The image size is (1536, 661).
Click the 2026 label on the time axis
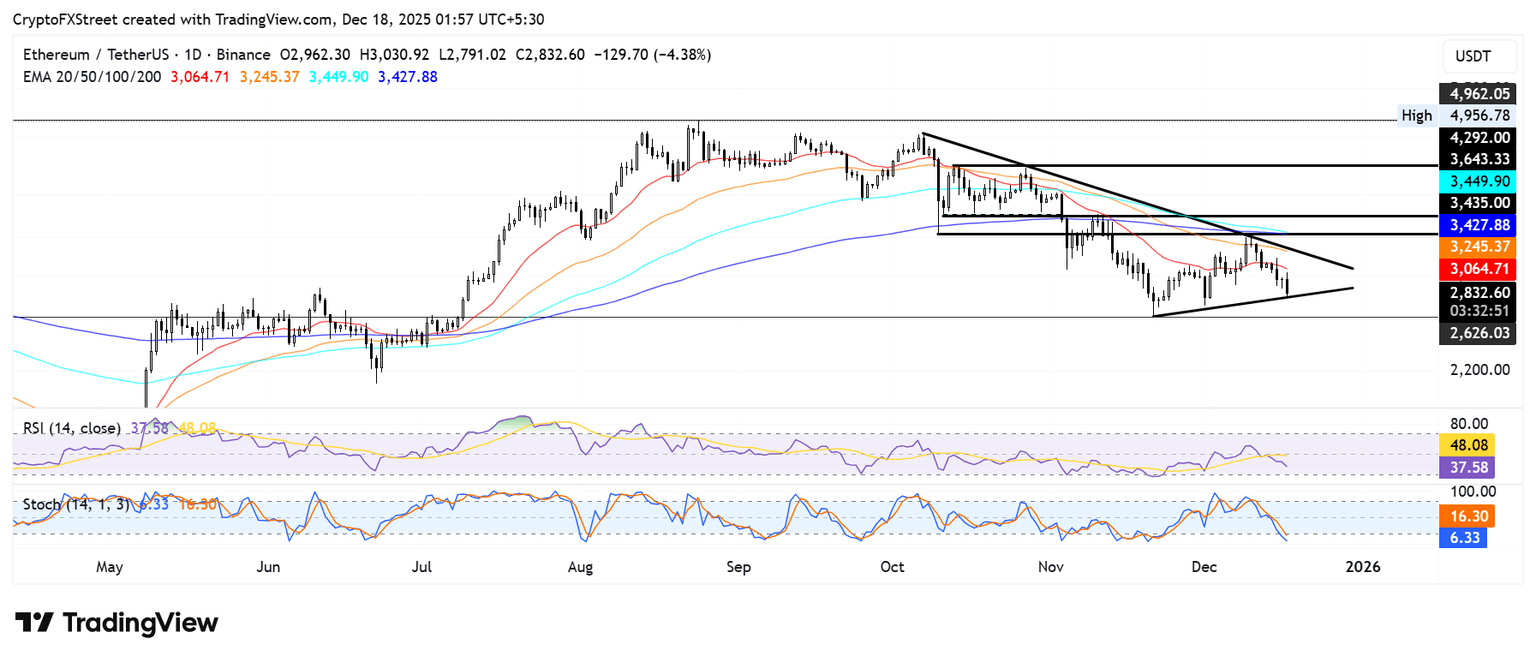pos(1362,567)
